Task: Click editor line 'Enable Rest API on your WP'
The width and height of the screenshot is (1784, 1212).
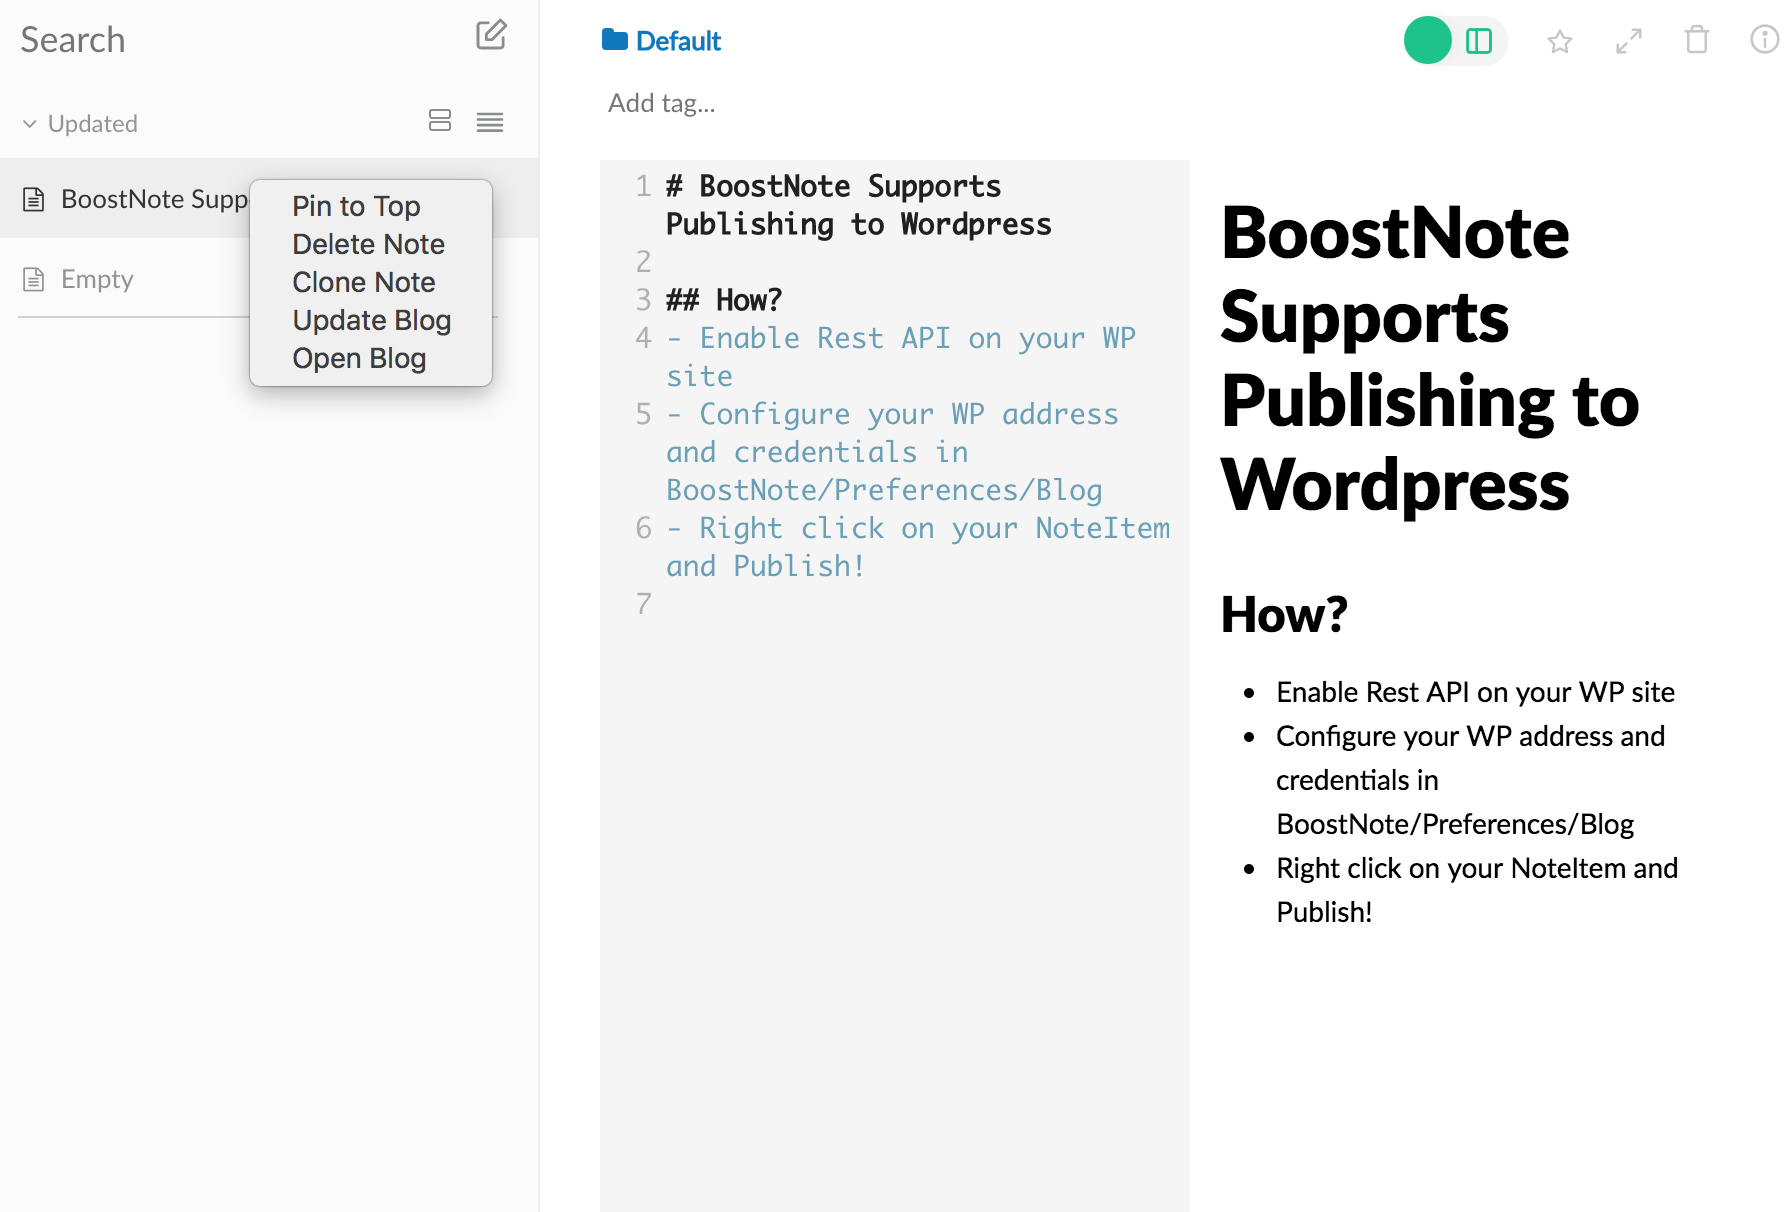Action: pos(901,338)
